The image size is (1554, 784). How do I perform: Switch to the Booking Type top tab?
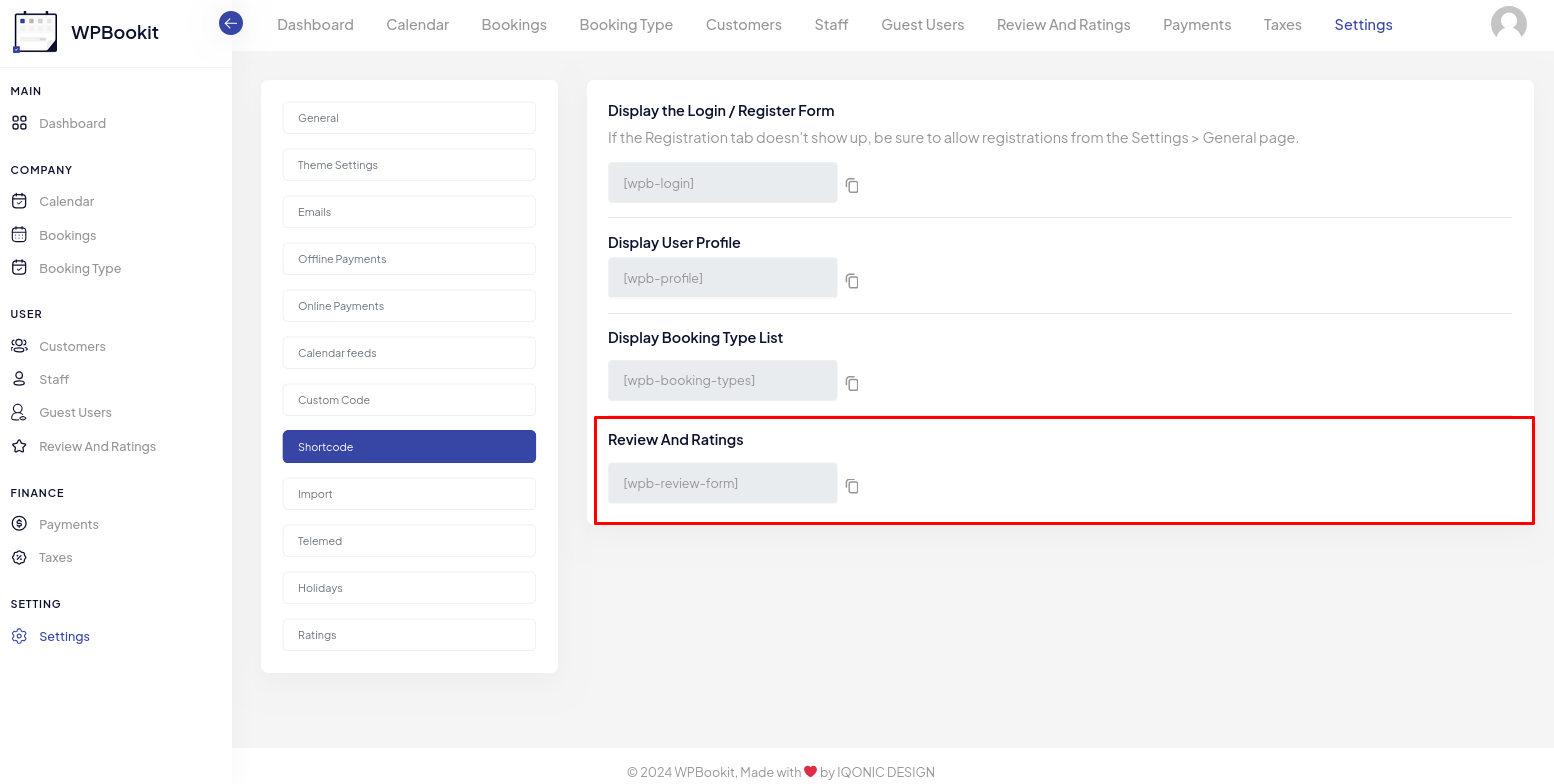click(626, 24)
